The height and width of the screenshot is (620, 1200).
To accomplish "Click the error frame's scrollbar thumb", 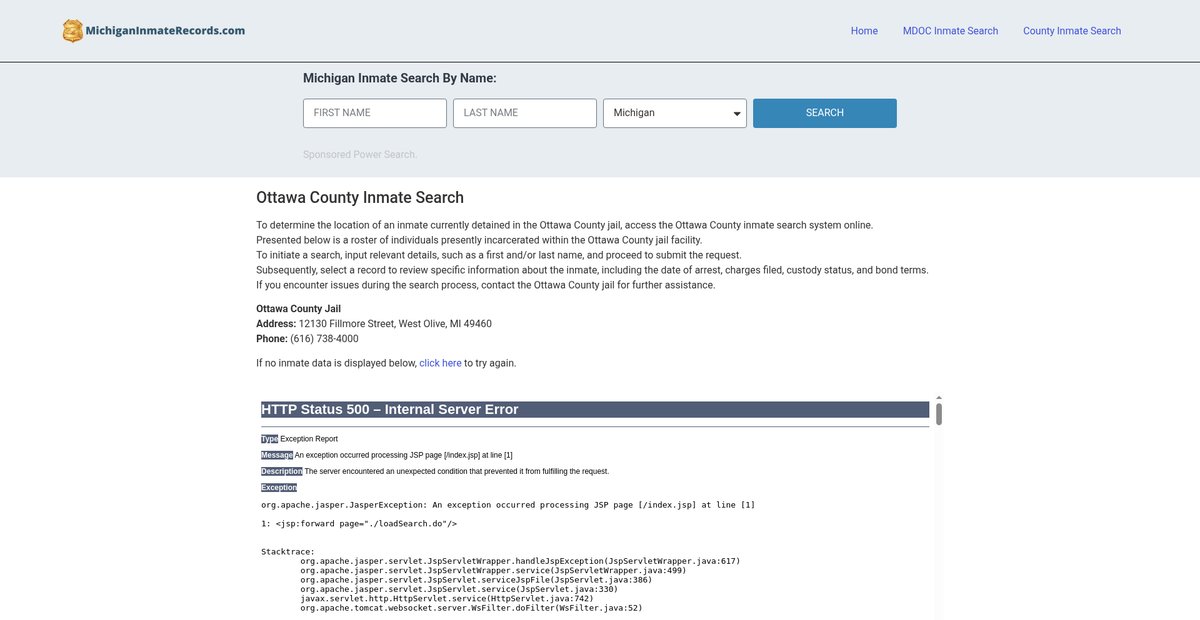I will click(939, 413).
